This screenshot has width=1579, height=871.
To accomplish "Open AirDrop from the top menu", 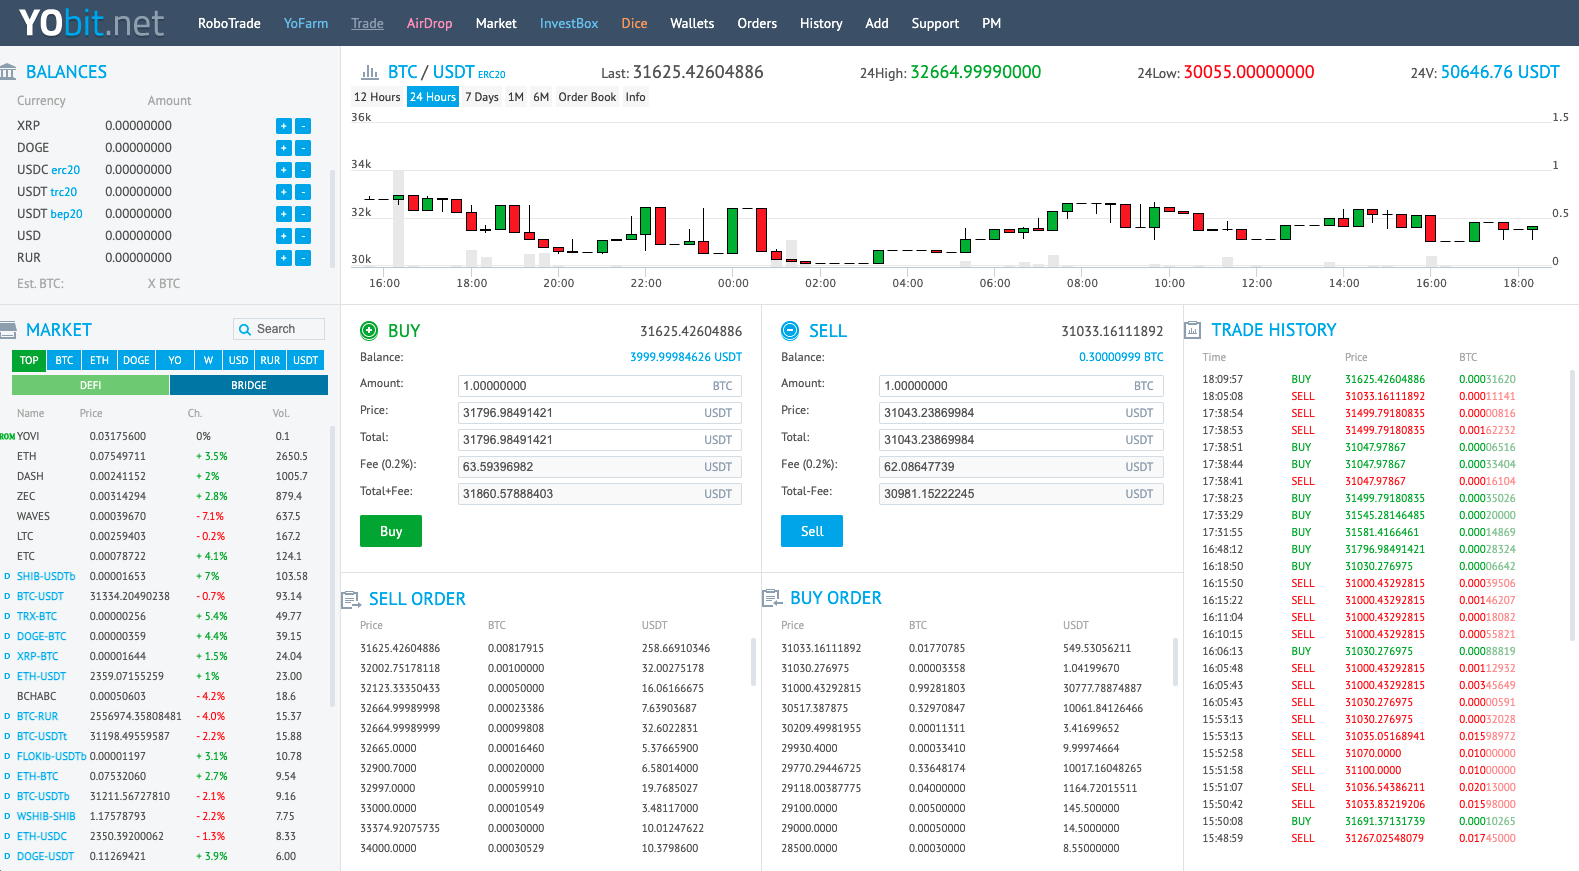I will click(x=429, y=23).
